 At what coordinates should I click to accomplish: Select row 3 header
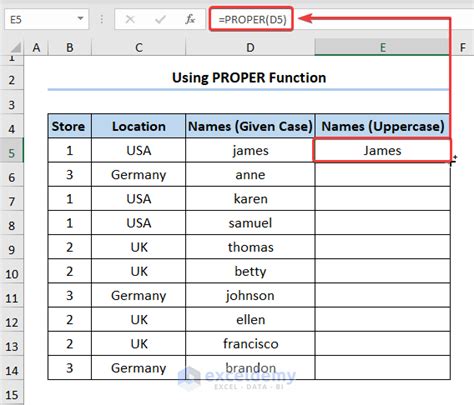point(12,102)
